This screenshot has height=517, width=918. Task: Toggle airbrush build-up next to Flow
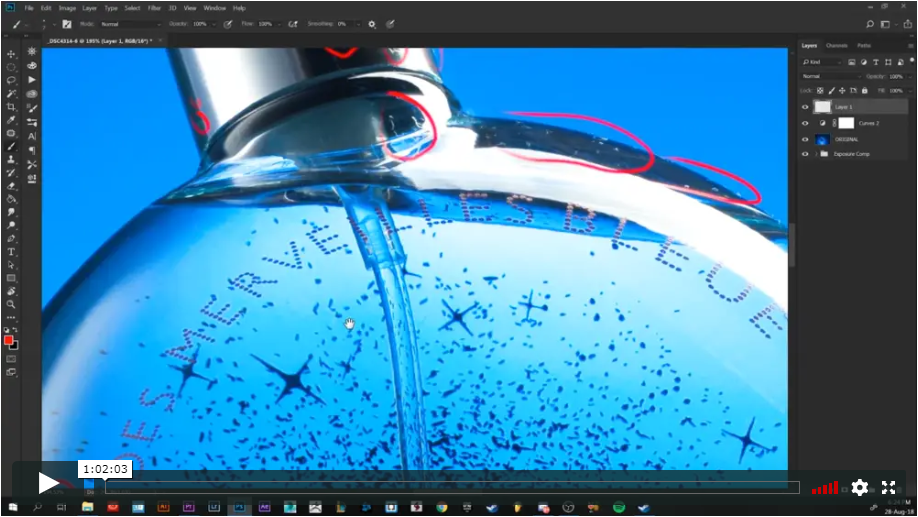point(293,24)
